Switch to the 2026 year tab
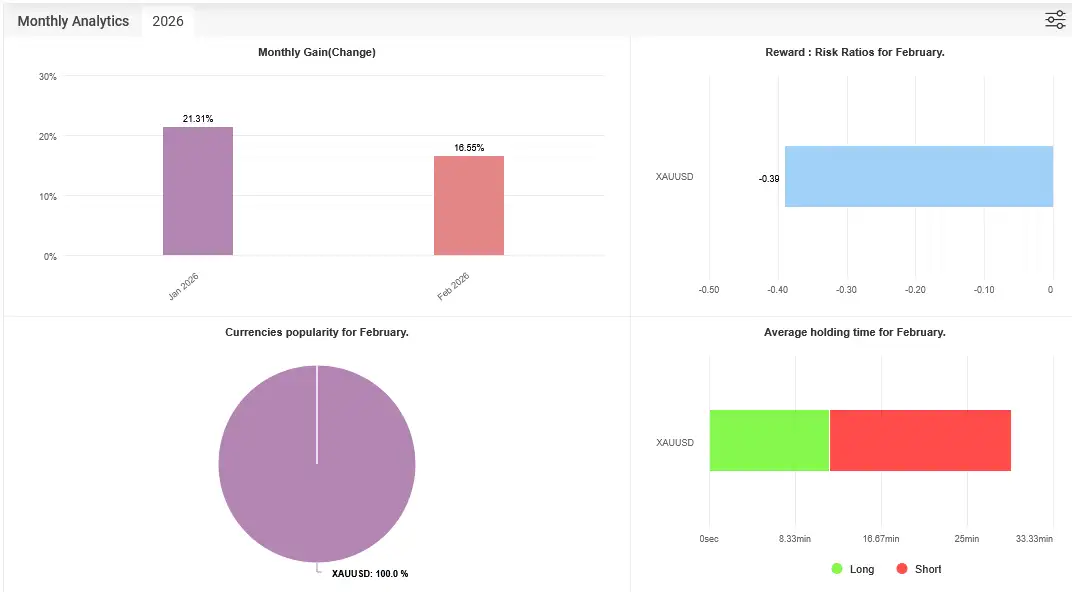The height and width of the screenshot is (592, 1072). [168, 21]
